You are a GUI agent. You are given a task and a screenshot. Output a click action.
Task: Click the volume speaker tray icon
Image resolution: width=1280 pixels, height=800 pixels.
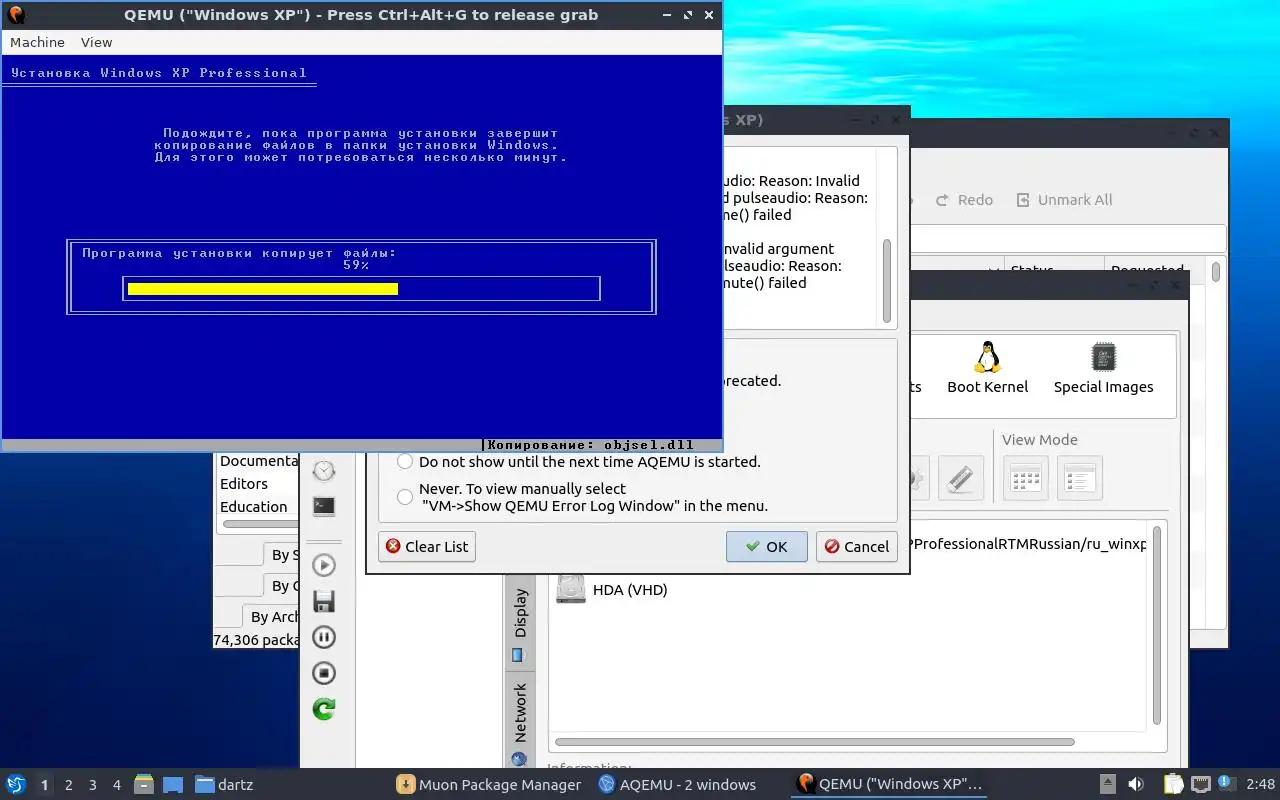[x=1136, y=784]
